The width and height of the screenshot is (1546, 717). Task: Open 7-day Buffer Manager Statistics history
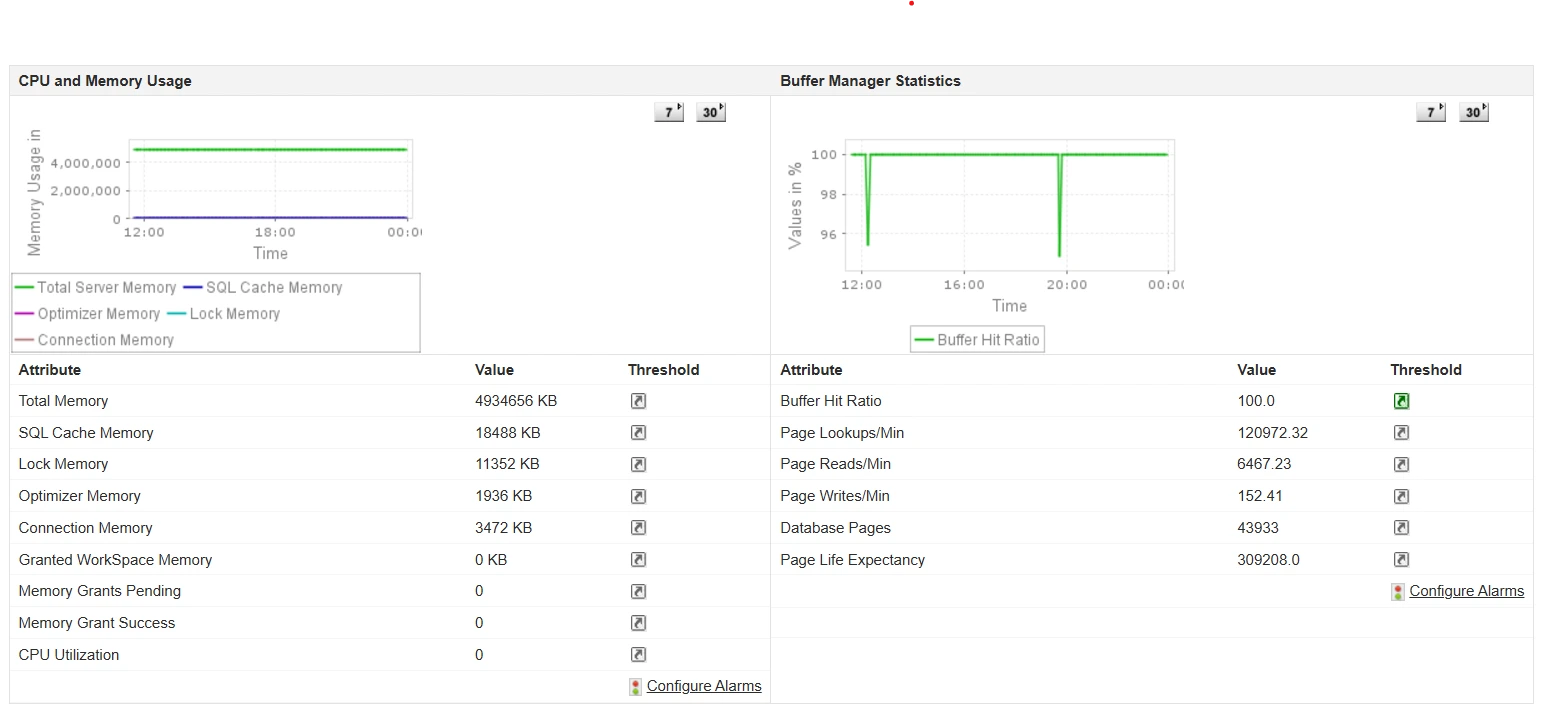pos(1431,112)
